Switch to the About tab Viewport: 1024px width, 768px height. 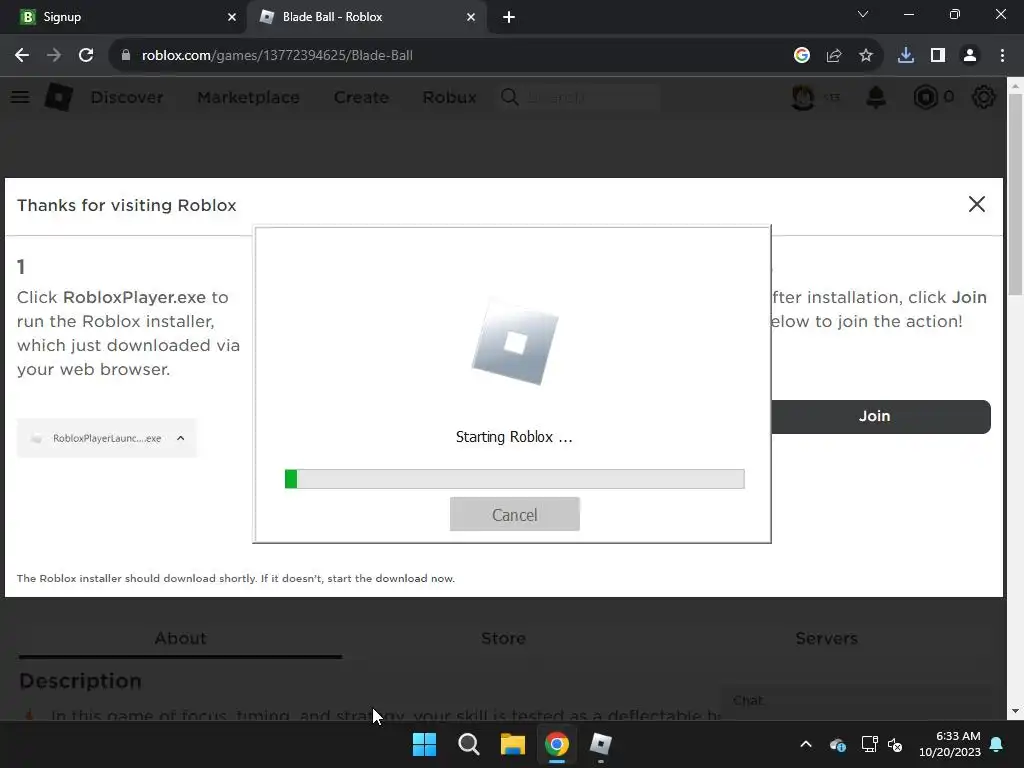tap(180, 638)
